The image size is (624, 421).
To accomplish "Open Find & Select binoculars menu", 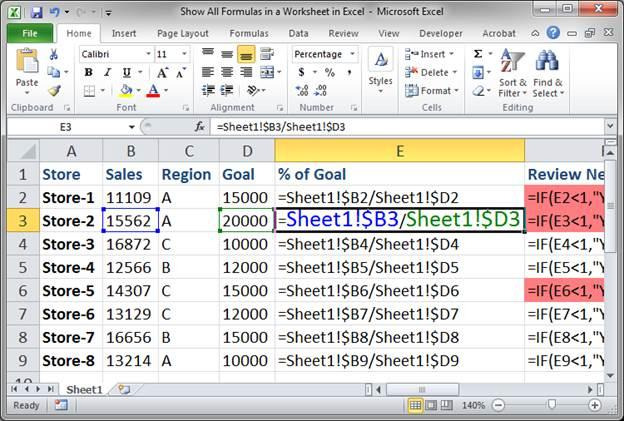I will pos(548,73).
